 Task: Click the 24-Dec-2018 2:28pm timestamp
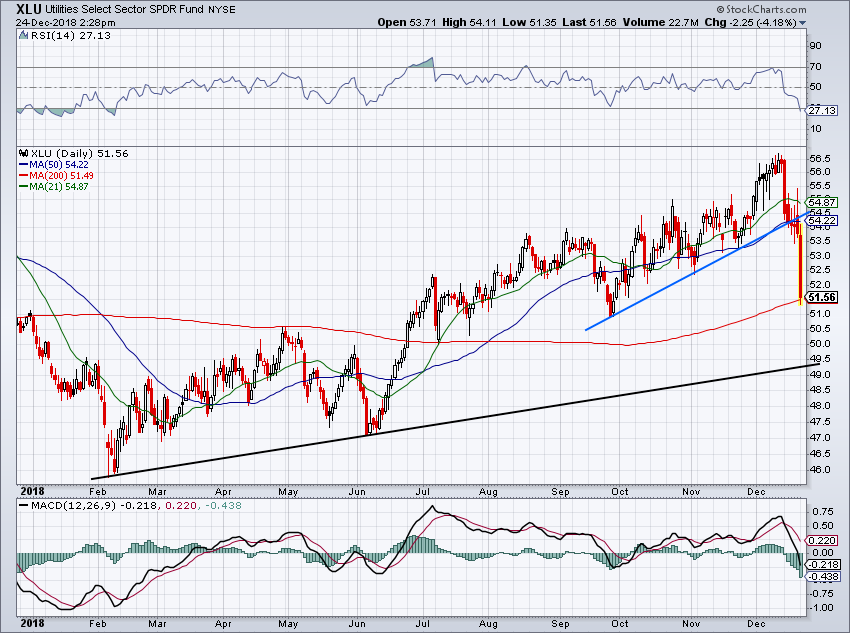(66, 23)
